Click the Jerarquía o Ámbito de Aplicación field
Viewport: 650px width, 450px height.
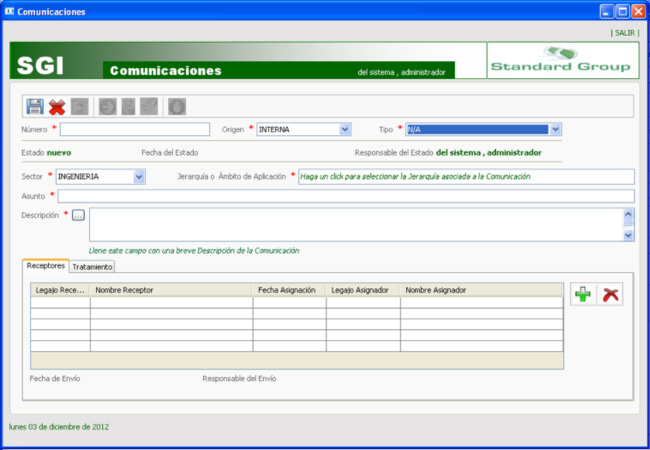click(x=465, y=176)
